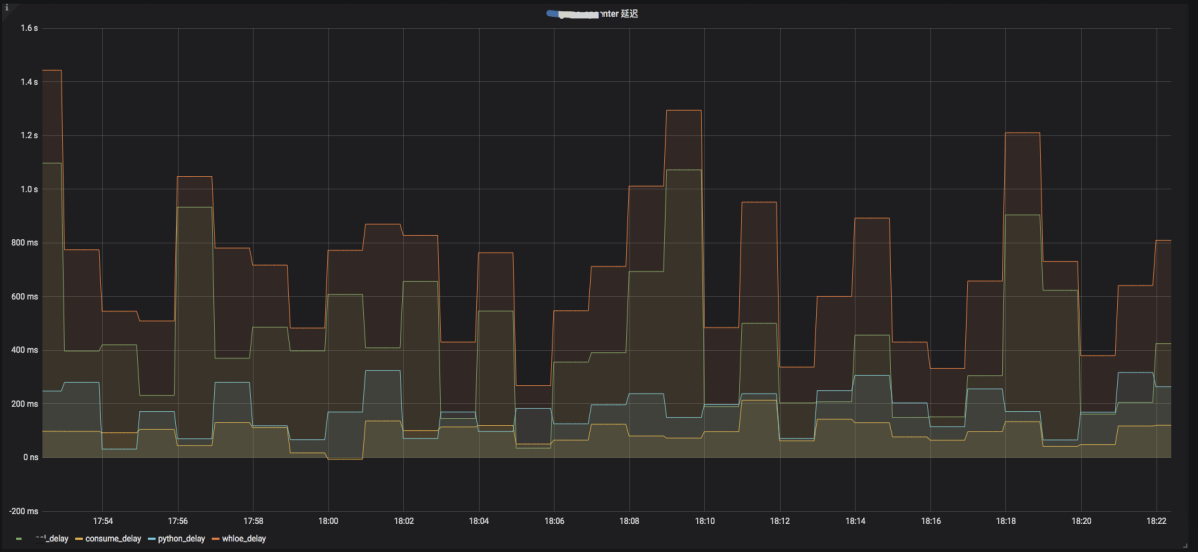Click the 18:22 time axis label

[1157, 521]
